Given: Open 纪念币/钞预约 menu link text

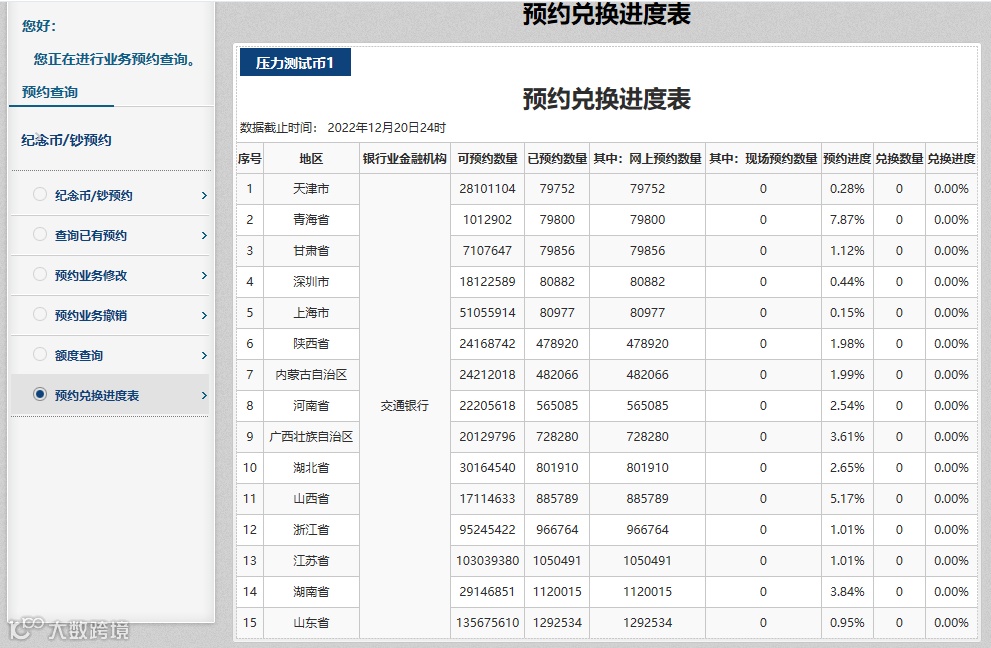Looking at the screenshot, I should point(94,195).
